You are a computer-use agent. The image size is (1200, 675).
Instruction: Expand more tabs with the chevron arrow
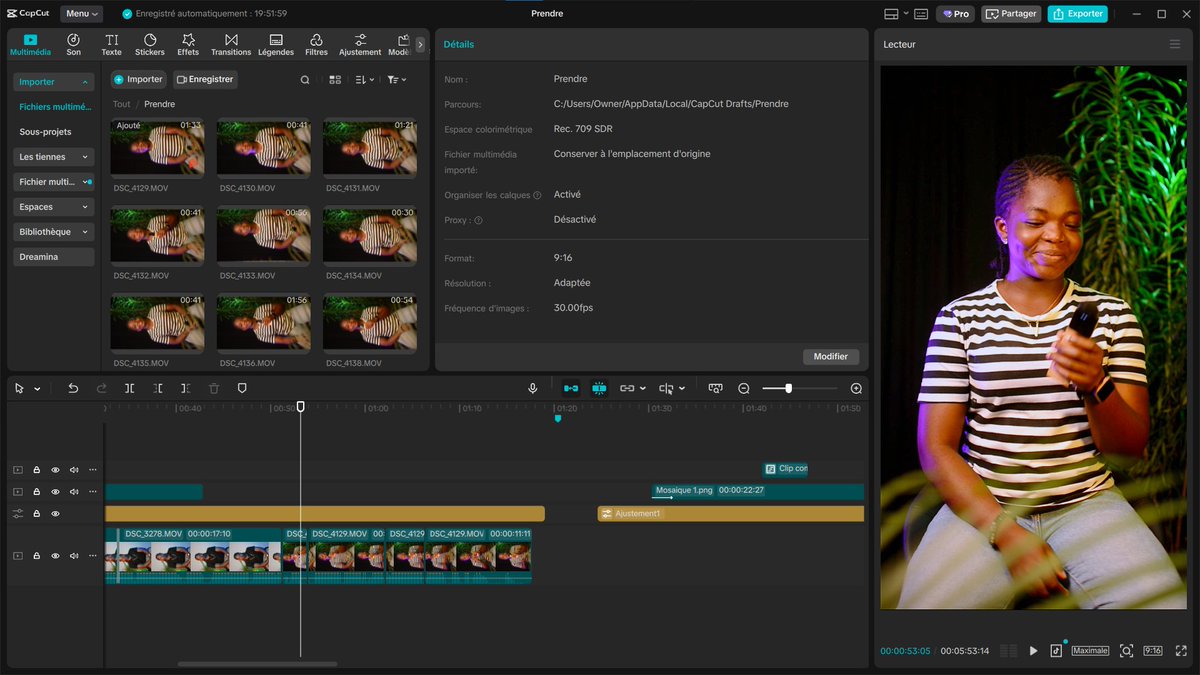point(420,44)
